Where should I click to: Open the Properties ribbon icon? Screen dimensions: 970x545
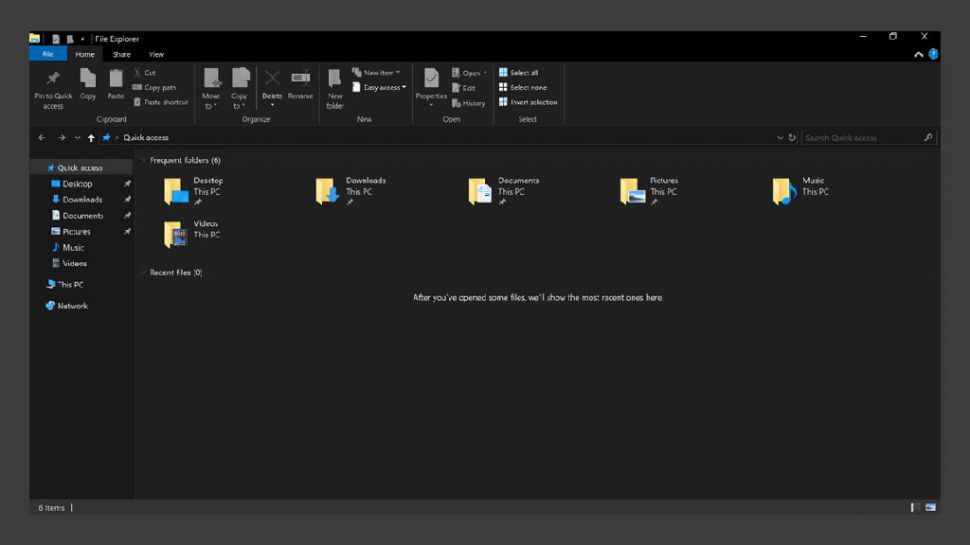coord(431,80)
